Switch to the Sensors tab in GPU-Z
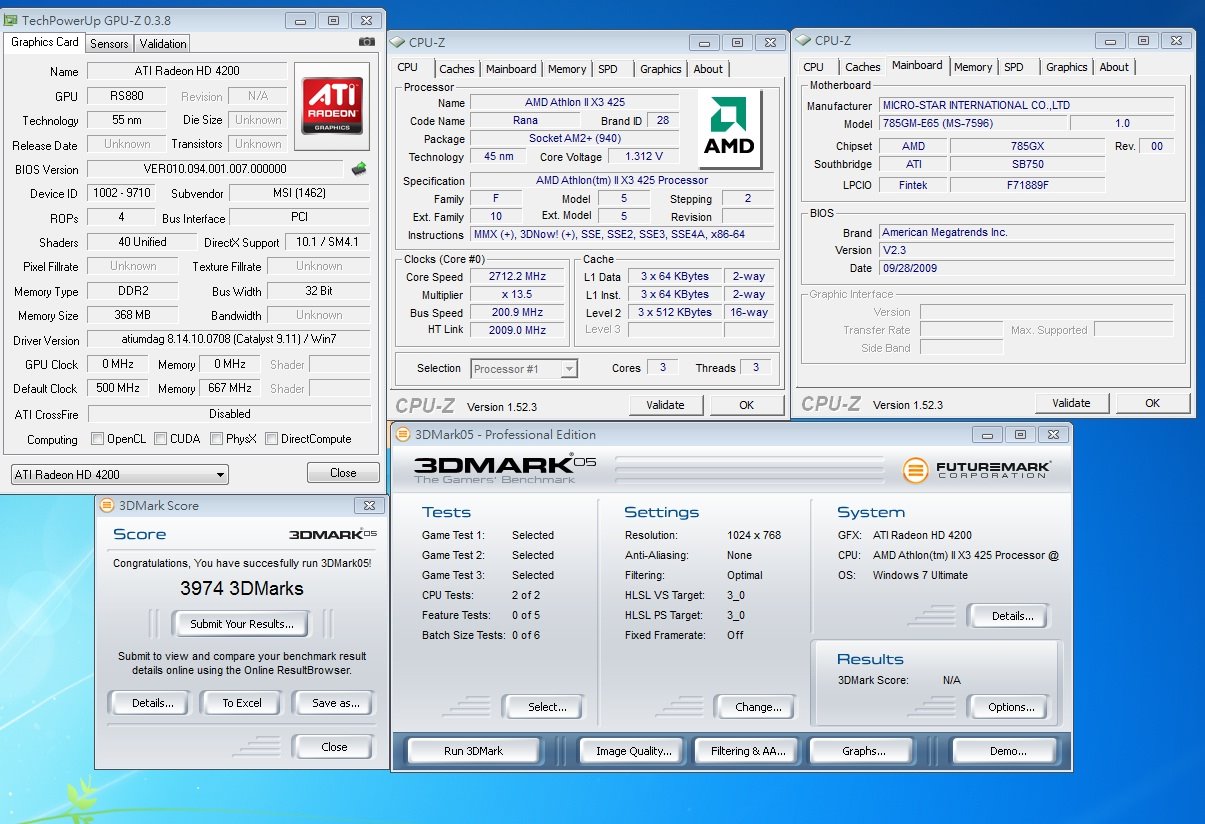The width and height of the screenshot is (1205, 824). click(109, 44)
